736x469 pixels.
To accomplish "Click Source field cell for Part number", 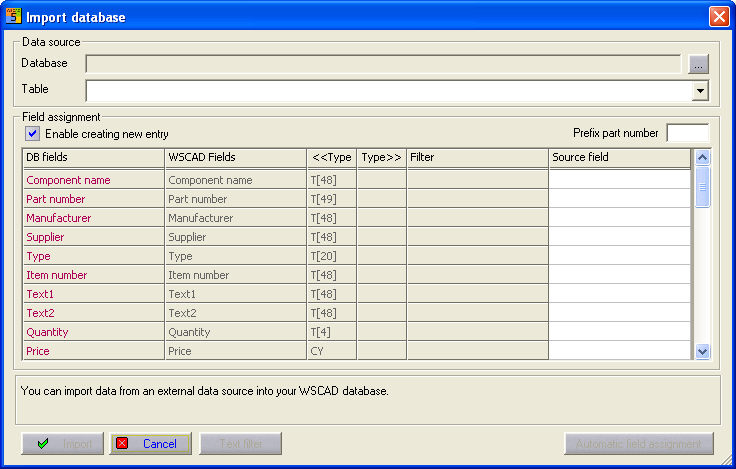I will click(x=620, y=199).
